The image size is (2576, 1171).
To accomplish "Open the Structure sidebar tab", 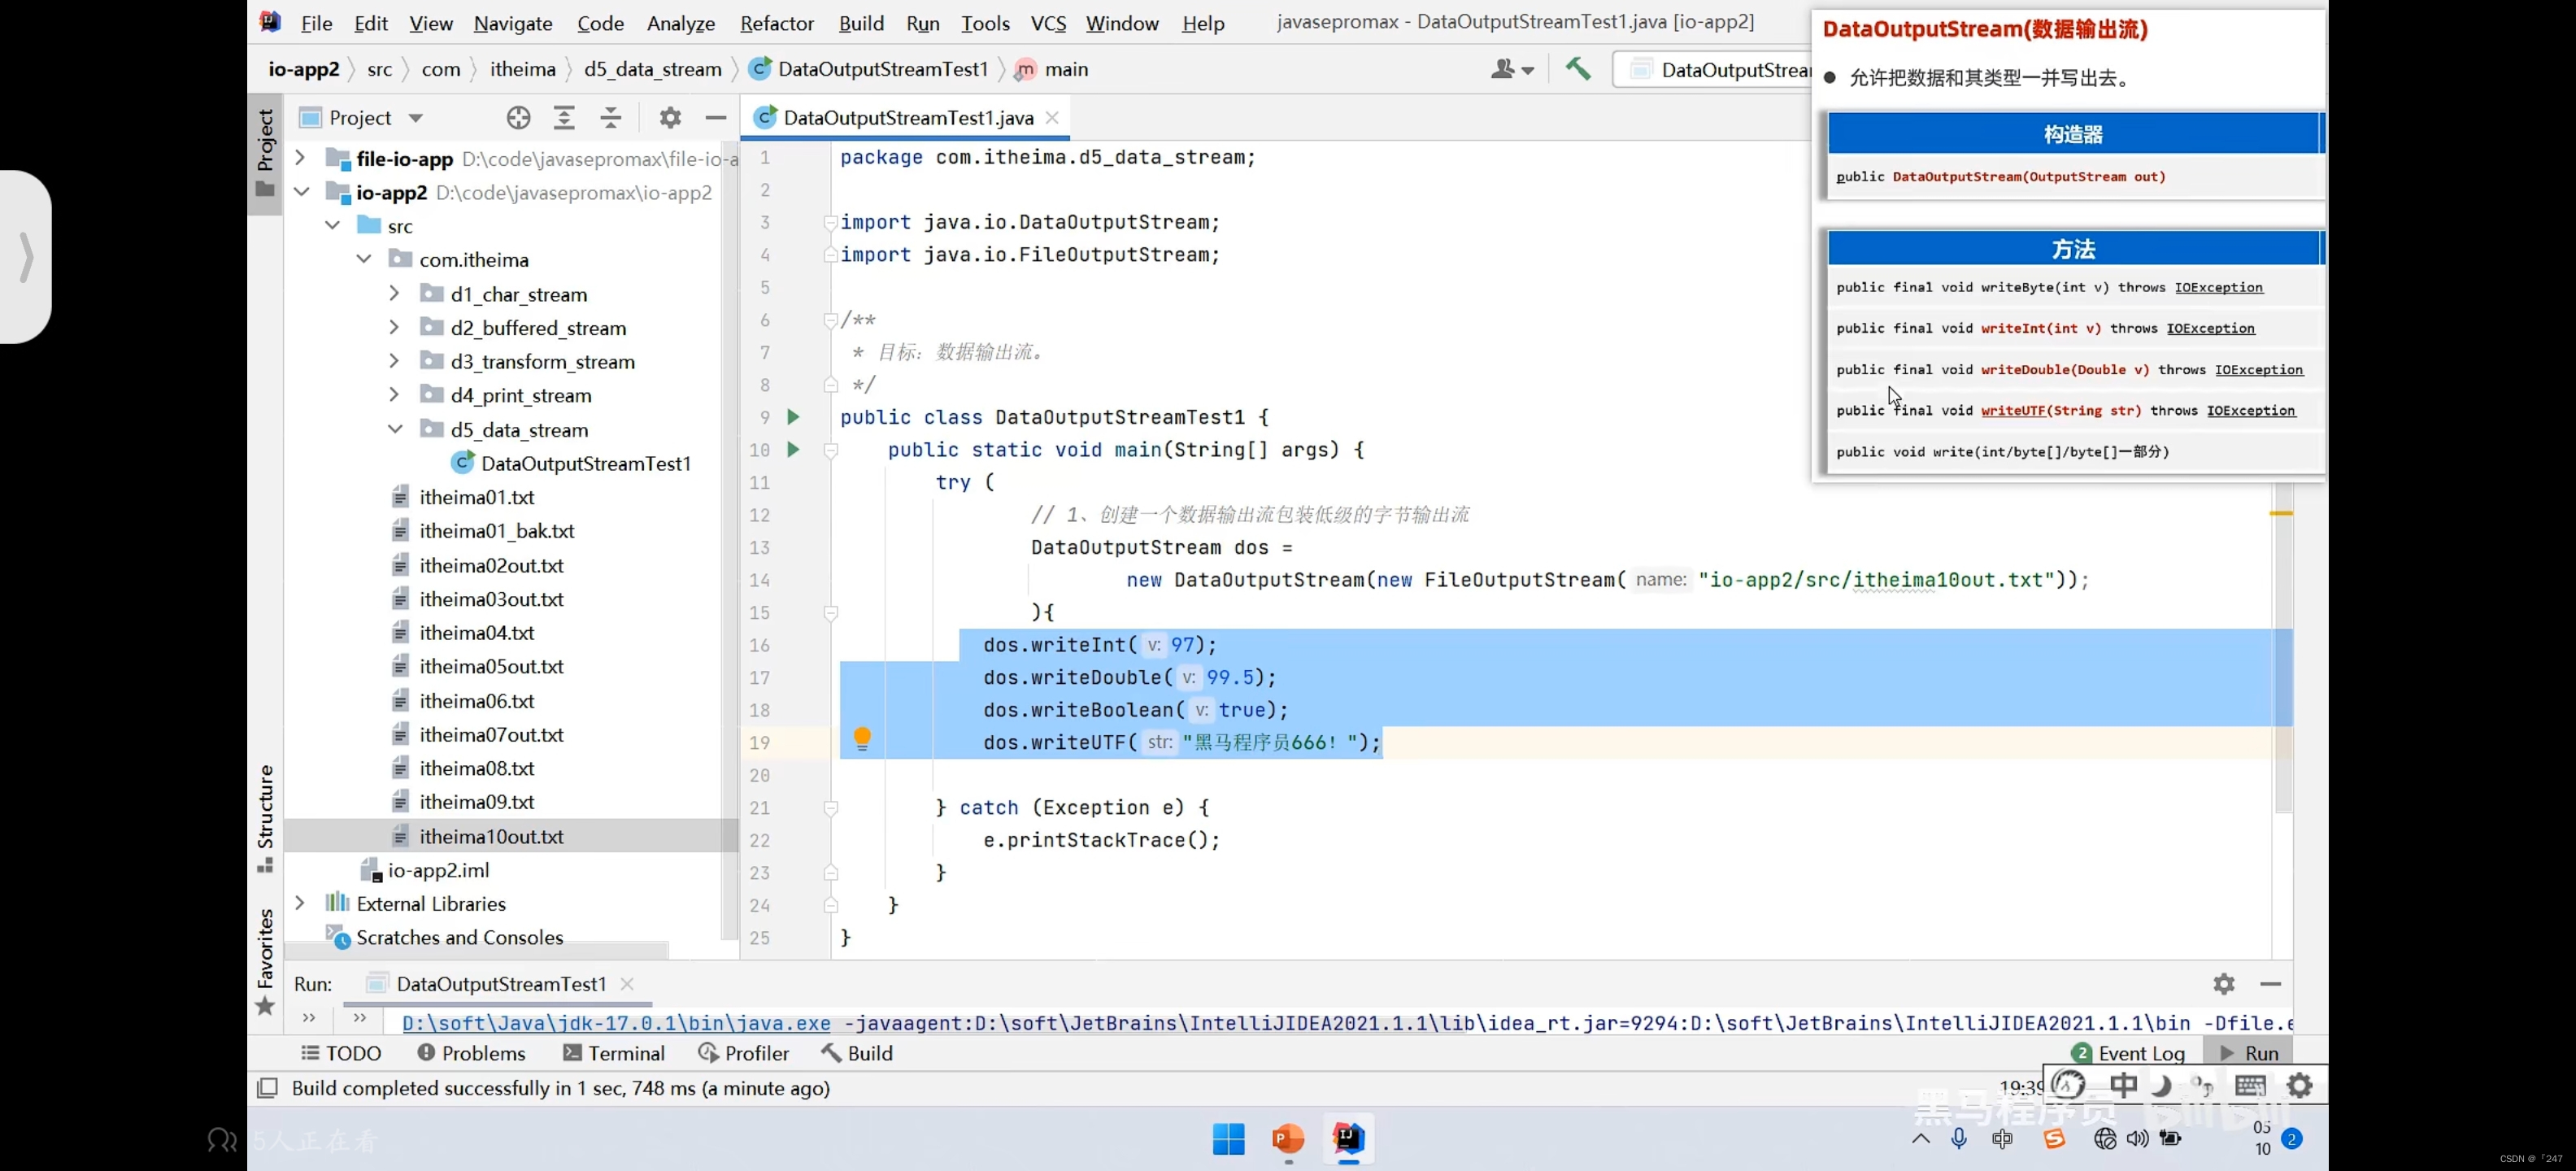I will click(x=265, y=818).
